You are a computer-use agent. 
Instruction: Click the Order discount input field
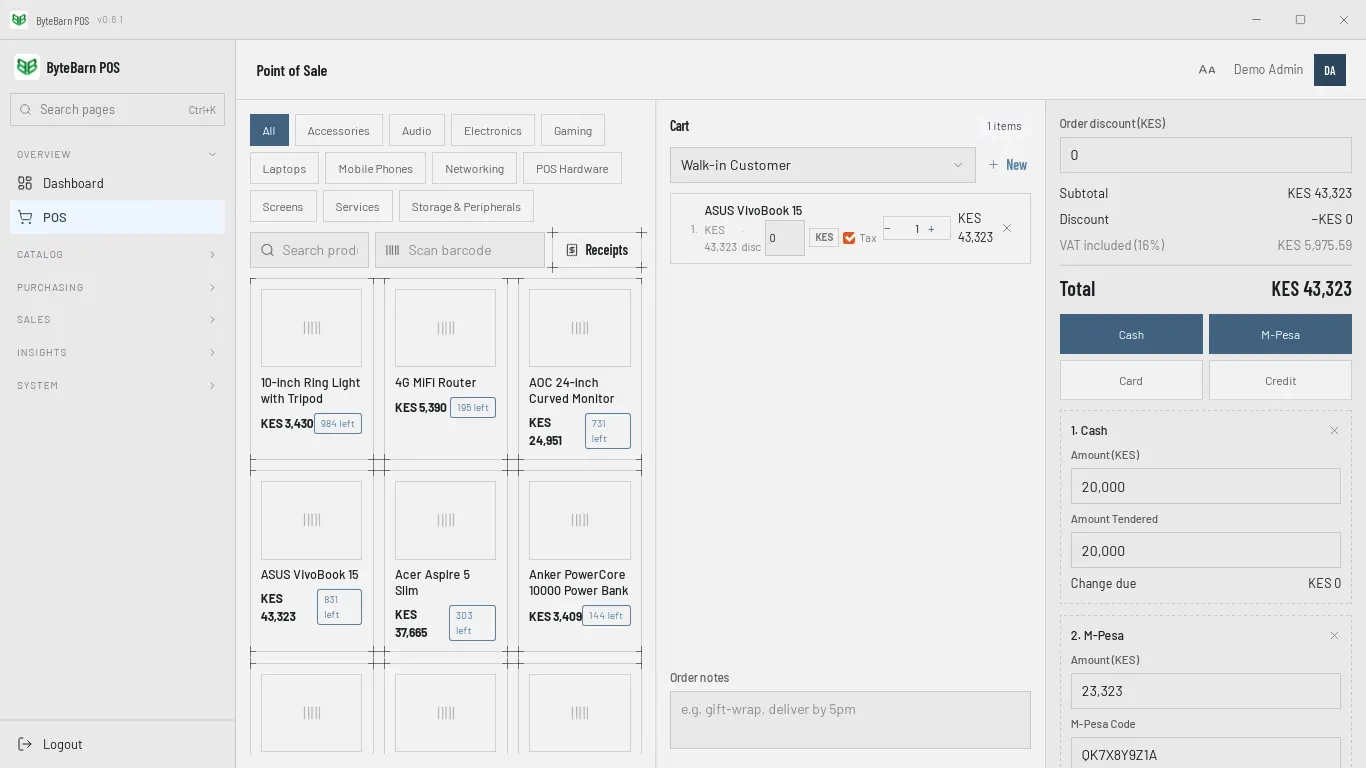(1205, 155)
